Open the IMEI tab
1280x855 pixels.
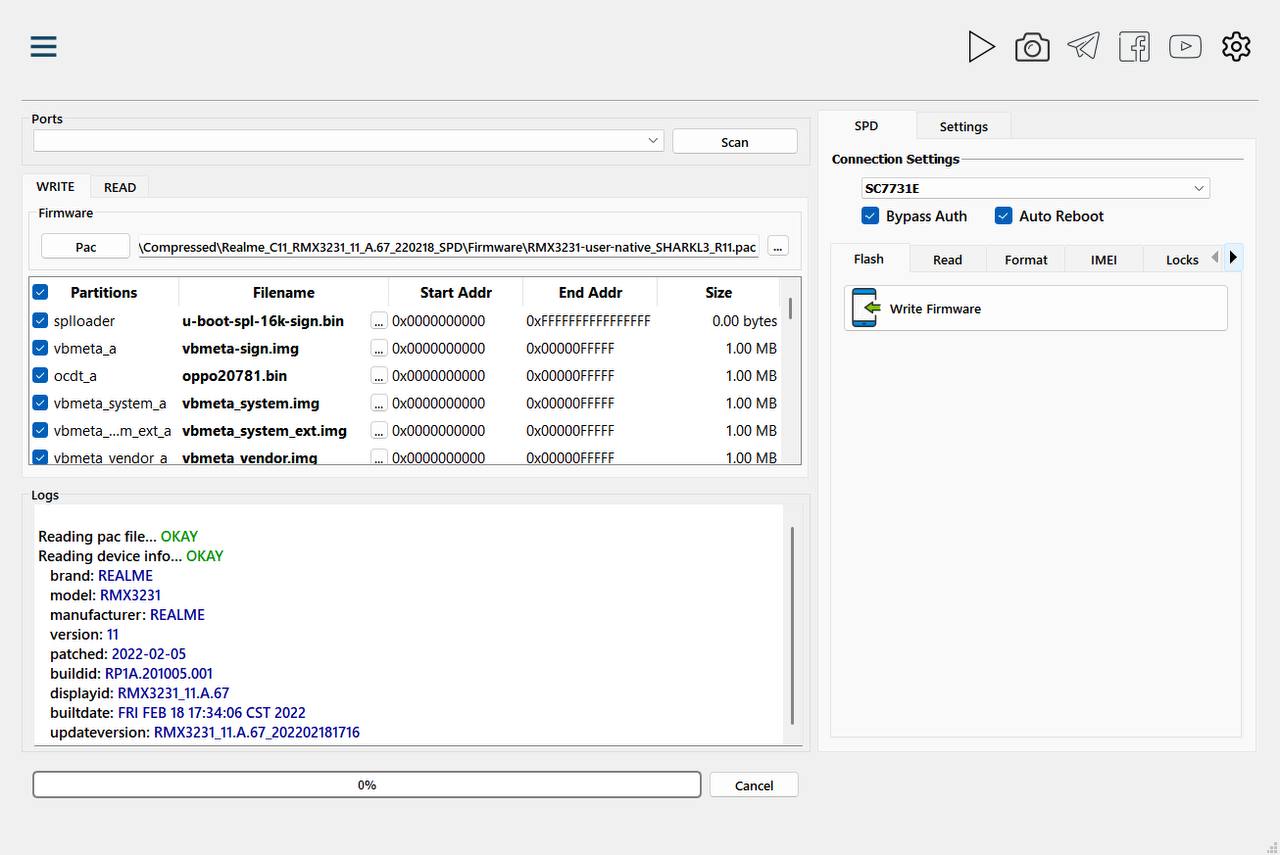pos(1103,259)
